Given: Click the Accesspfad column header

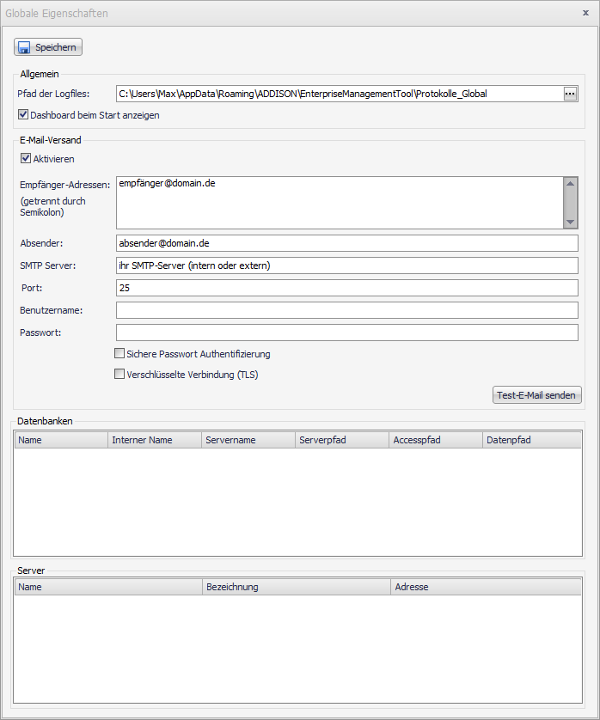Looking at the screenshot, I should pyautogui.click(x=436, y=440).
